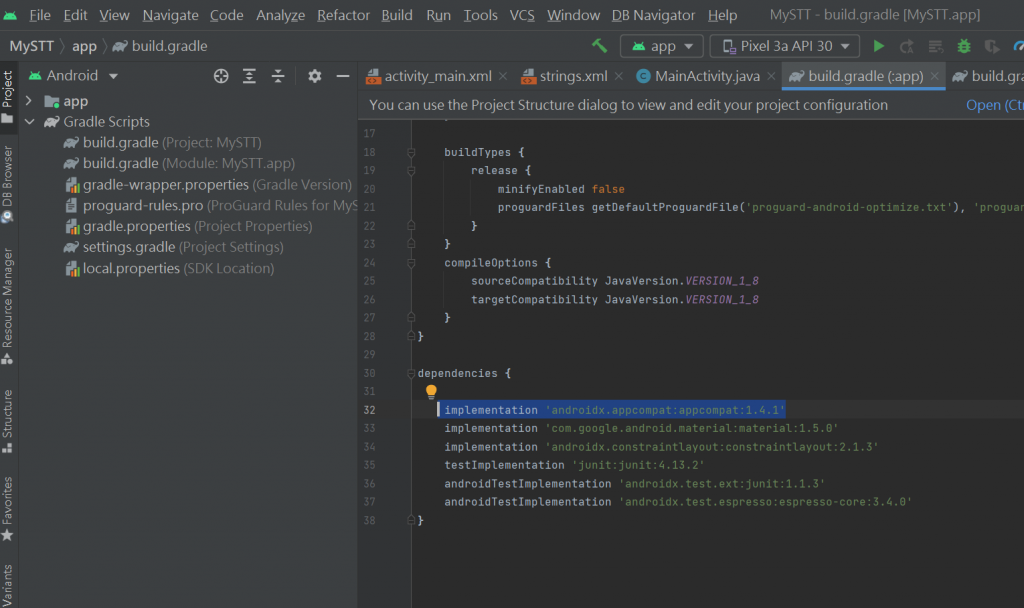Click line number 32 in the gutter
This screenshot has height=608, width=1024.
point(370,410)
